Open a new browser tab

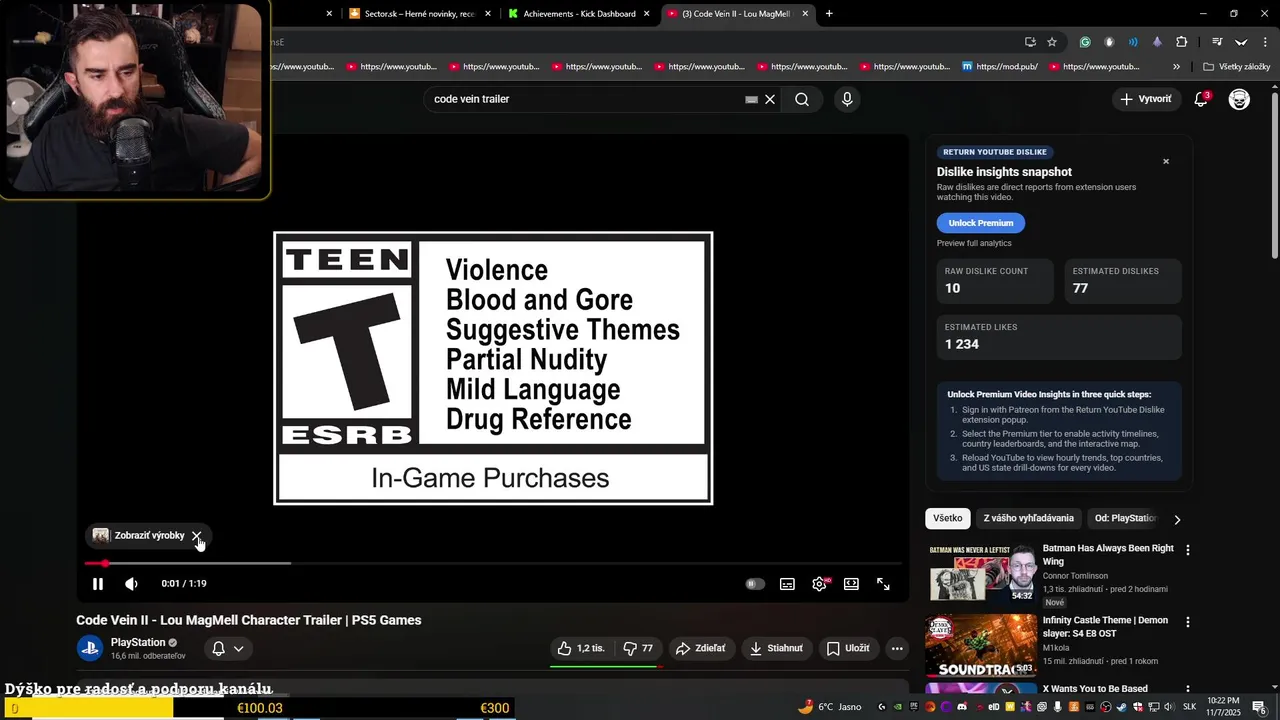[829, 14]
